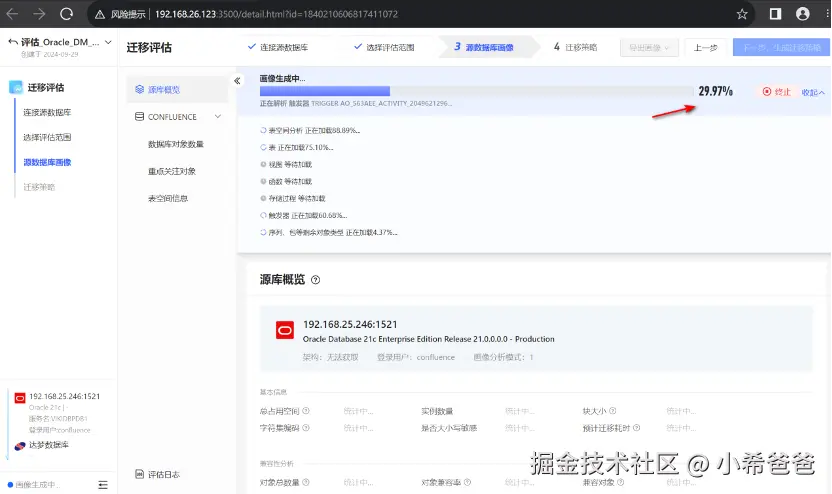
Task: Open 数据库对象数量 under CONFLUENCE
Action: (176, 144)
